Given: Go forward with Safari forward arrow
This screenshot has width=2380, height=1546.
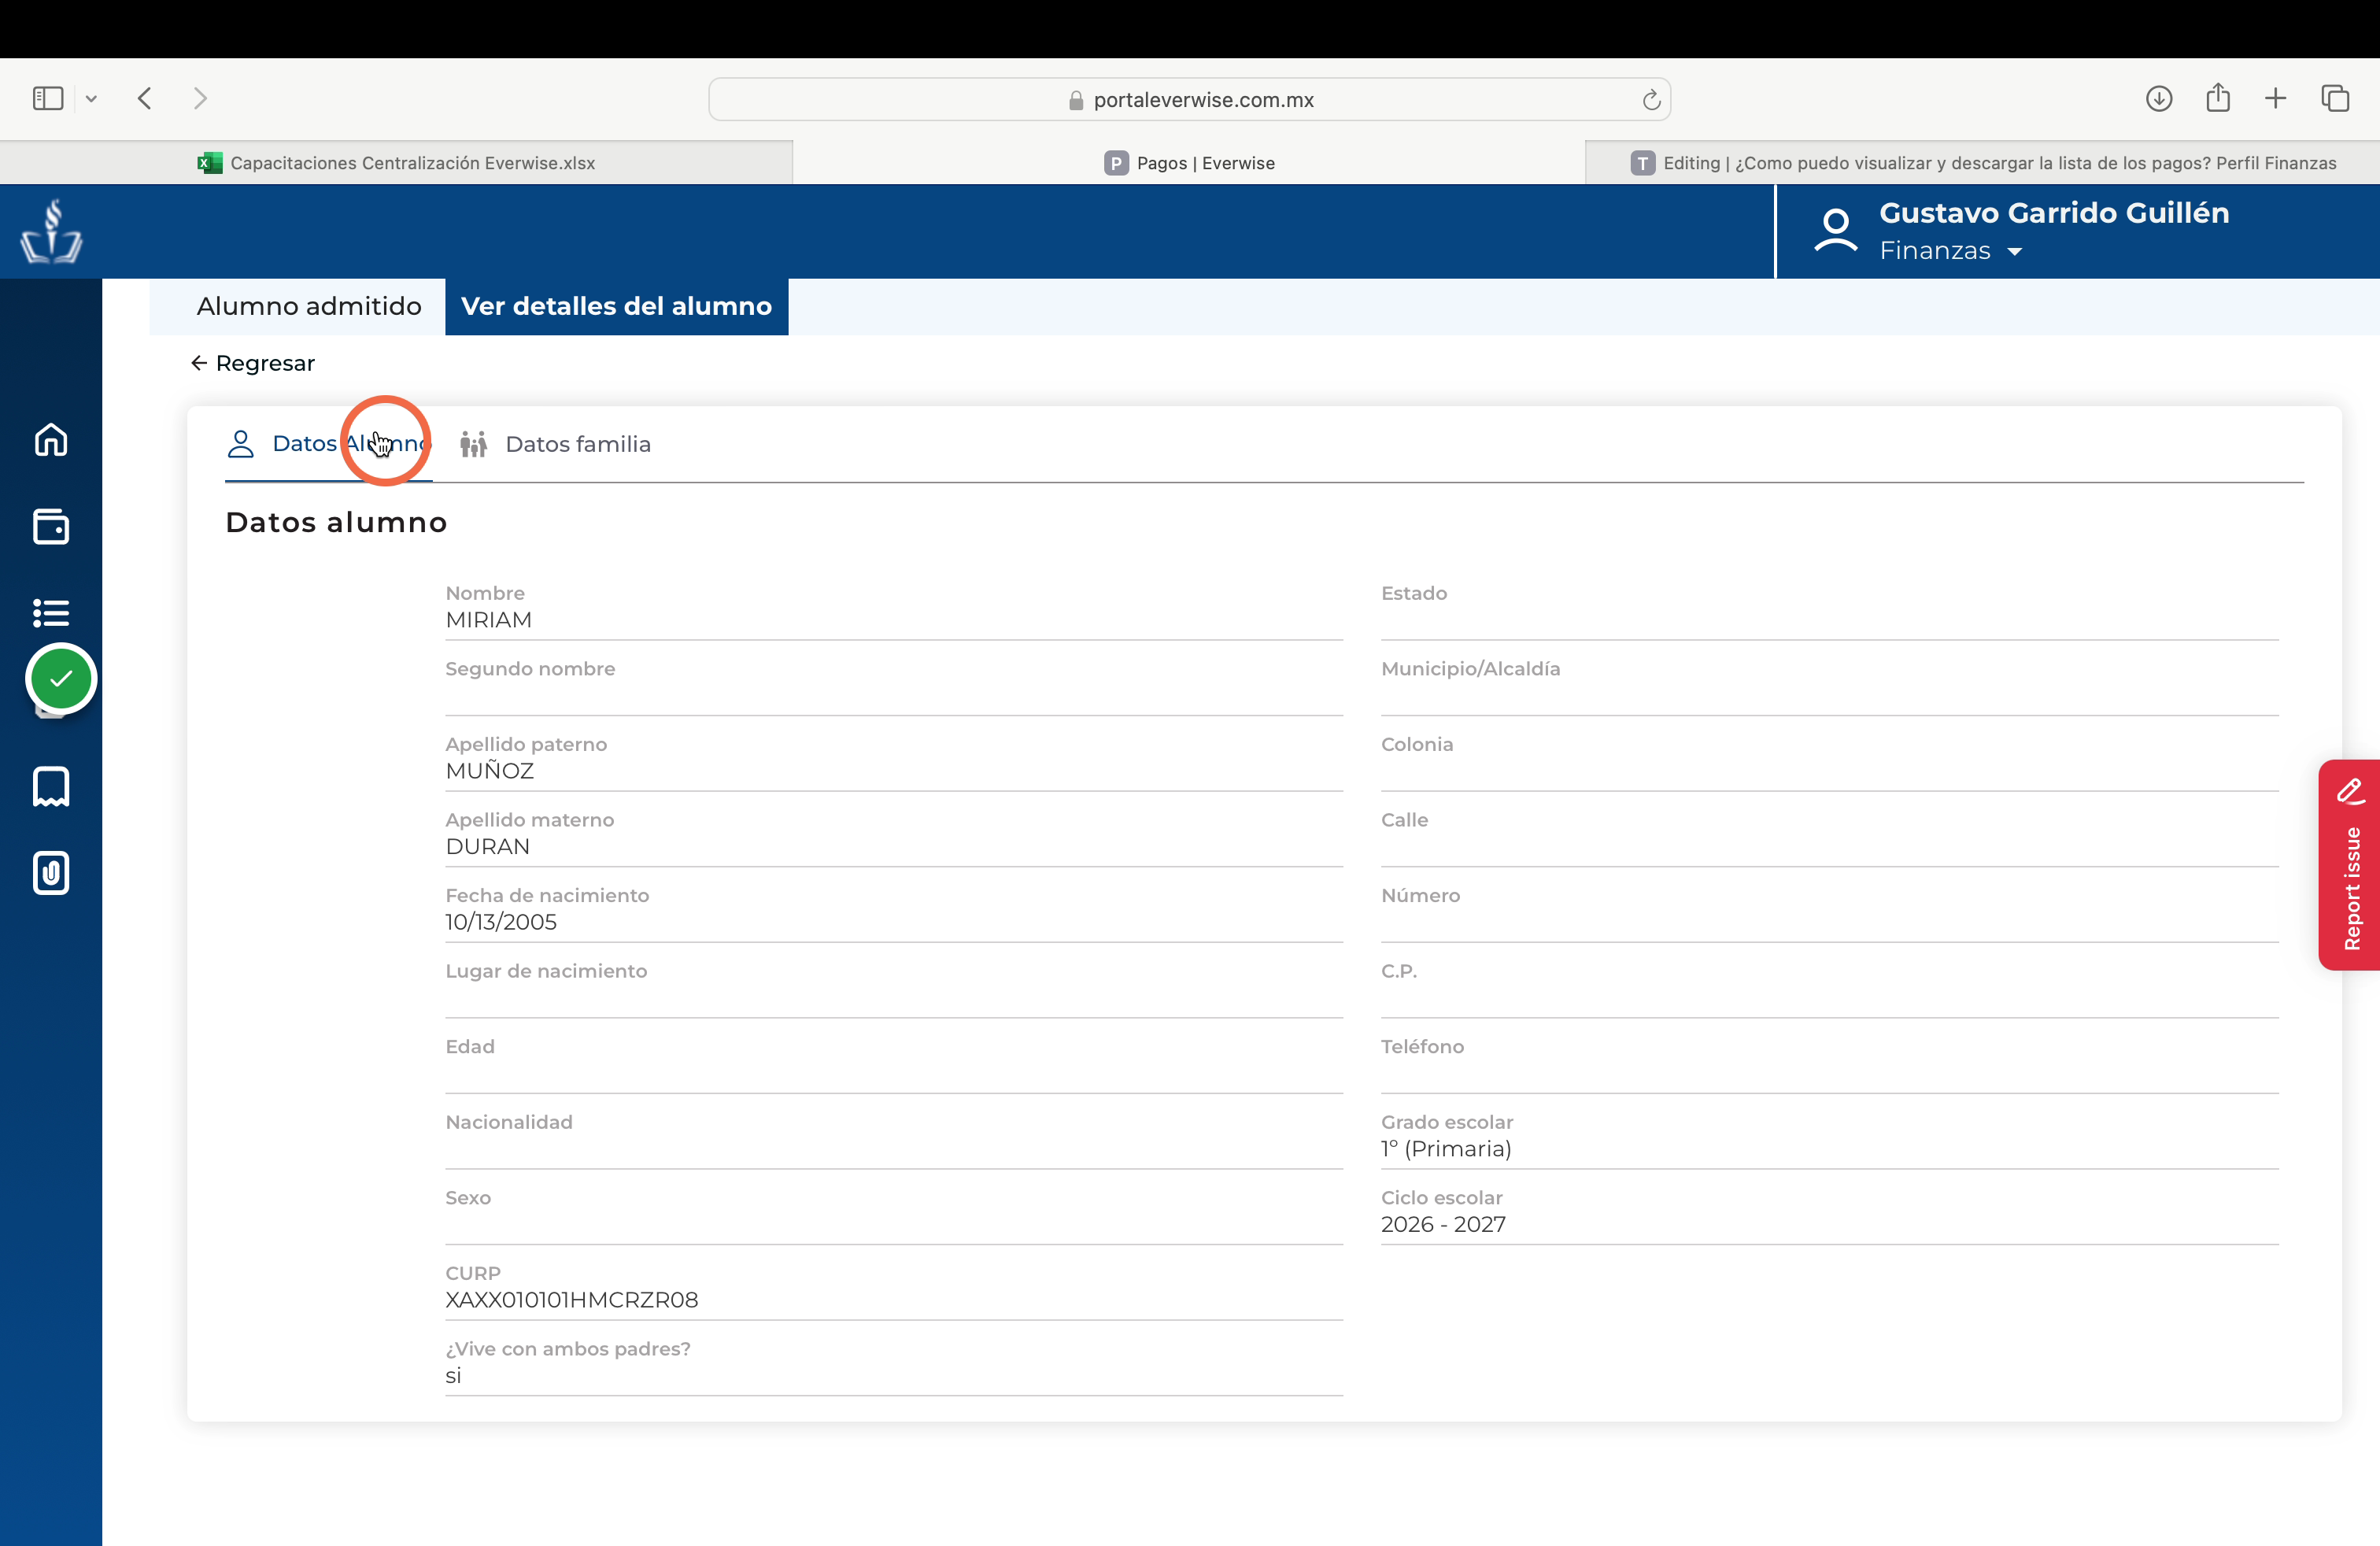Looking at the screenshot, I should [x=200, y=98].
